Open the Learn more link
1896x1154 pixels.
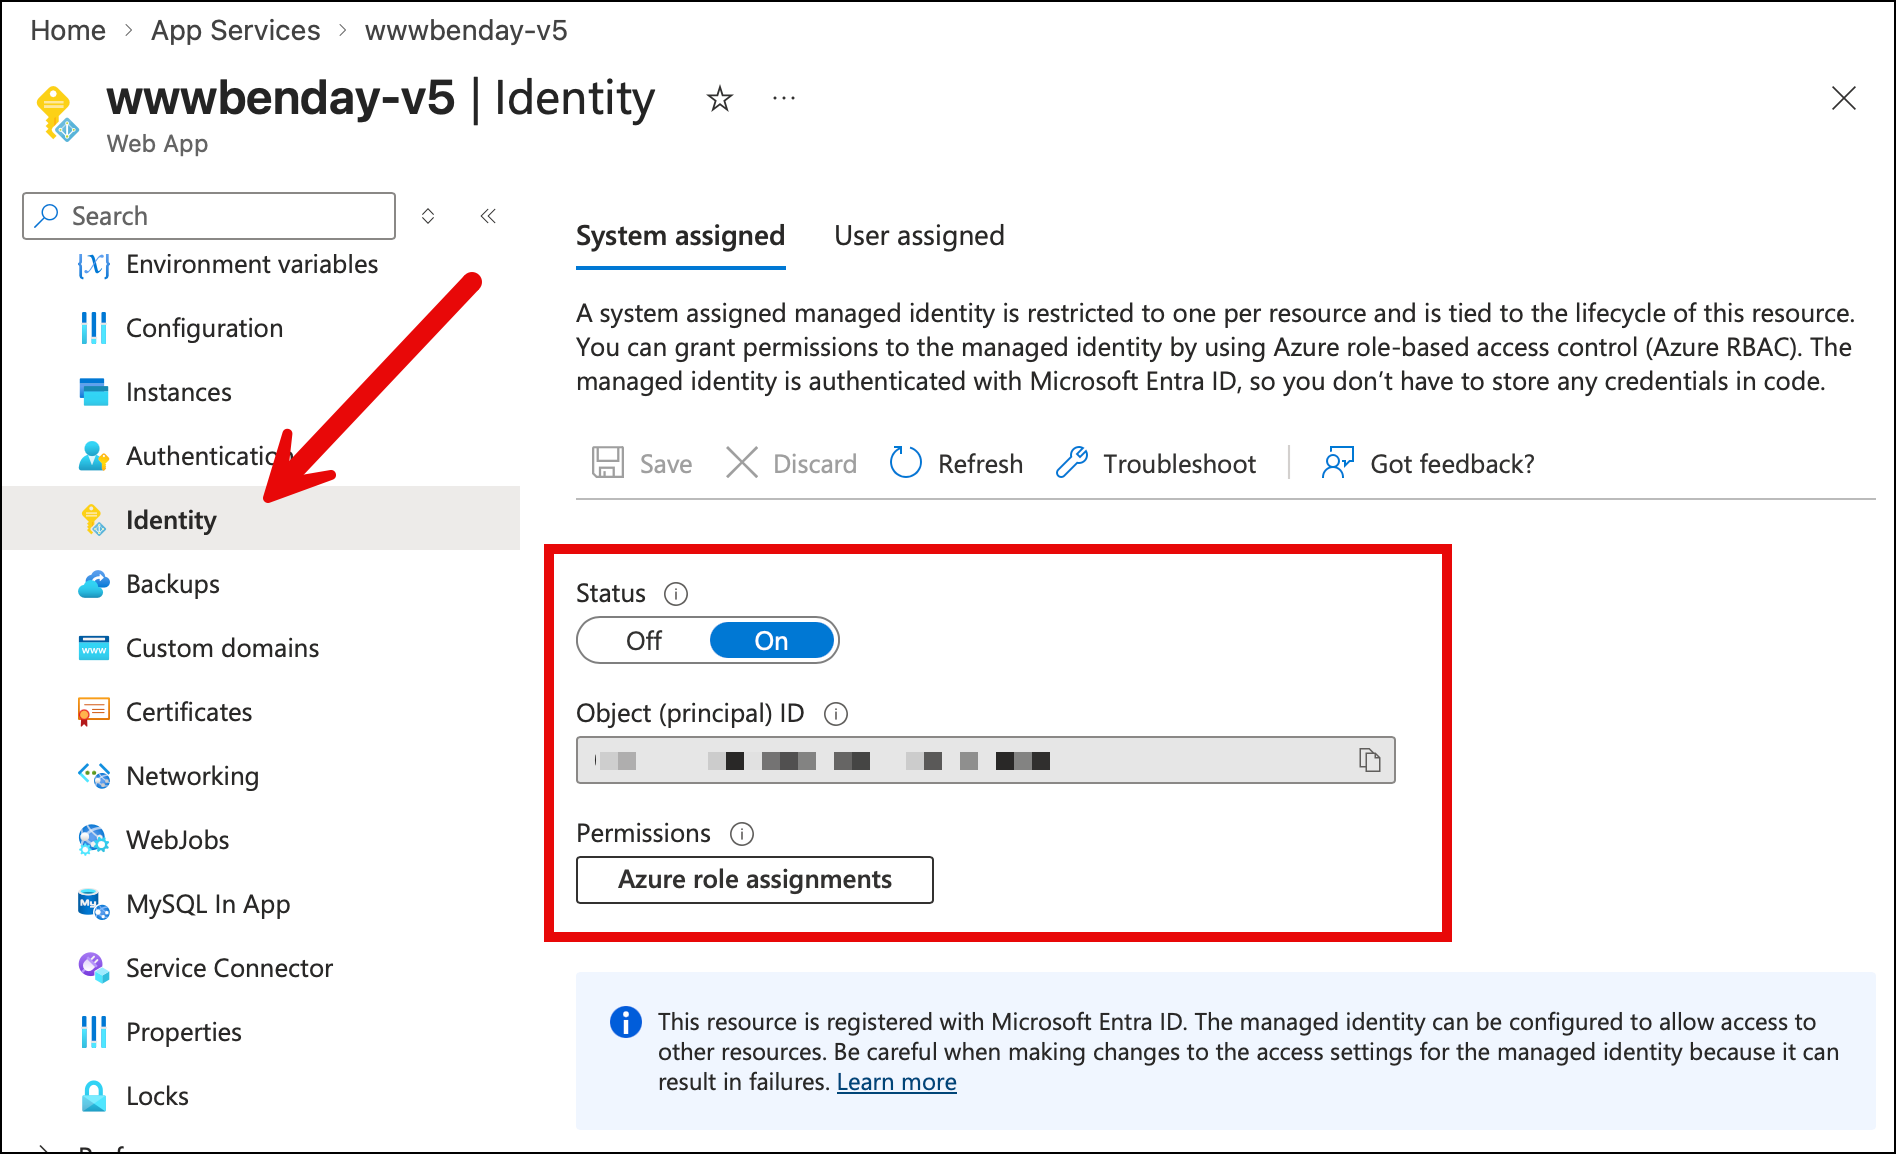[x=896, y=1082]
